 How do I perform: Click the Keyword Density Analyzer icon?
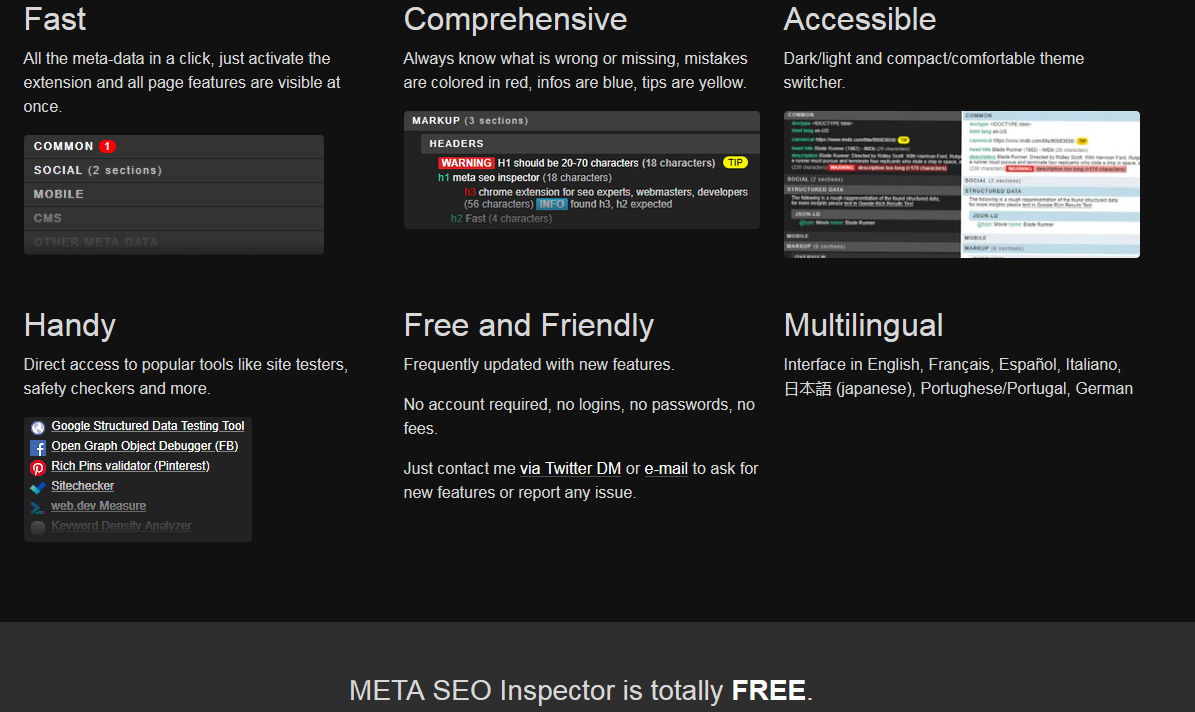click(38, 527)
